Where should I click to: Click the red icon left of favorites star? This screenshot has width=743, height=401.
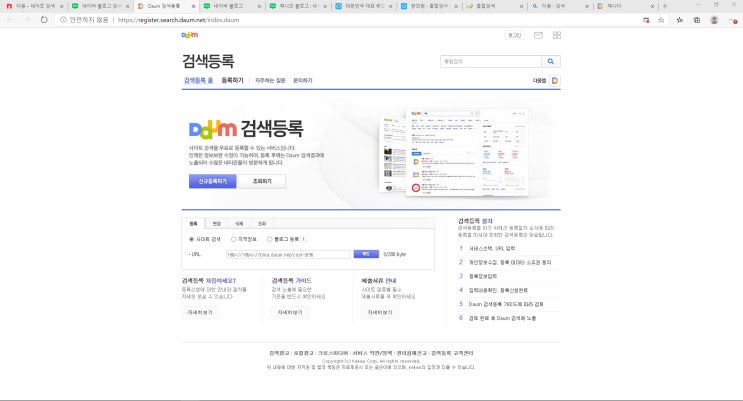click(x=646, y=20)
